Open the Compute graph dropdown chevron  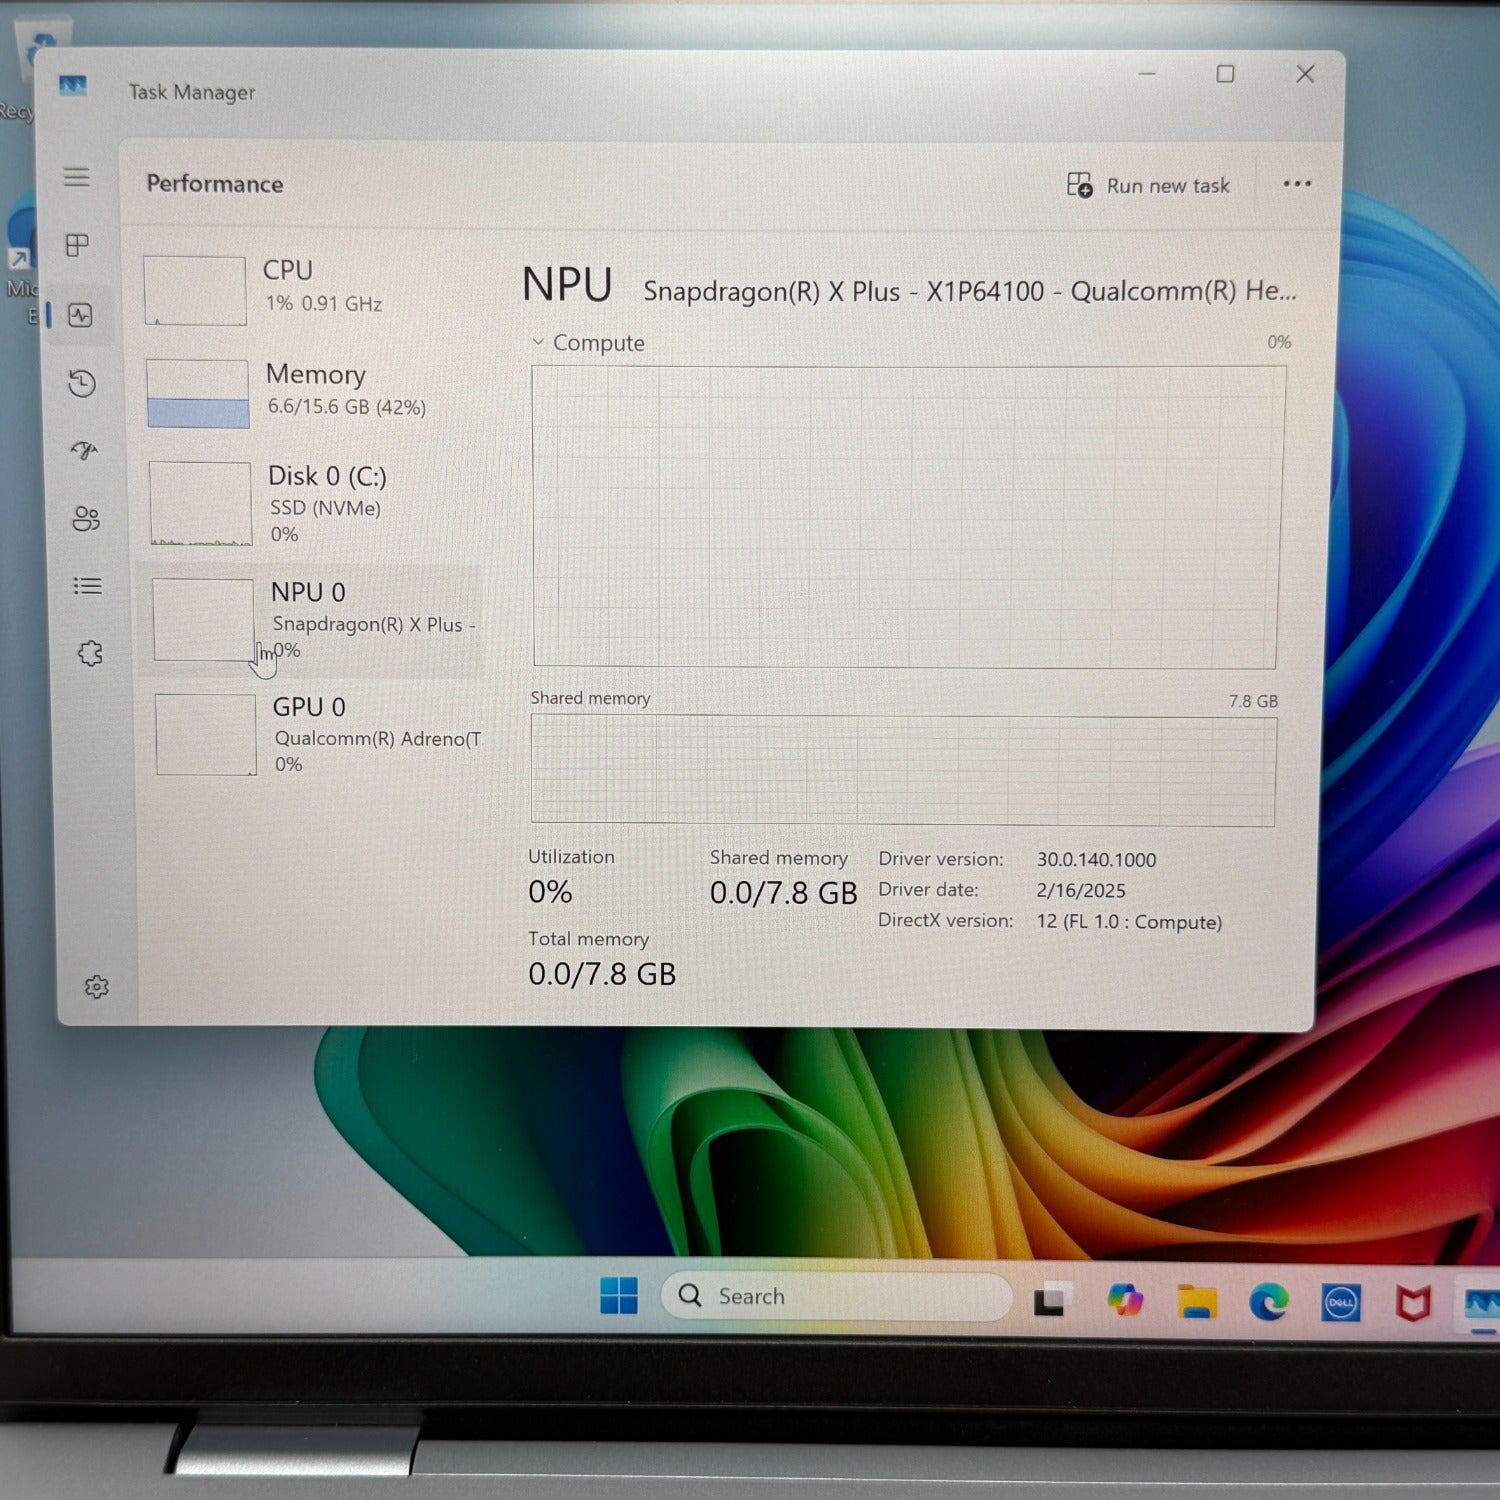(x=538, y=342)
